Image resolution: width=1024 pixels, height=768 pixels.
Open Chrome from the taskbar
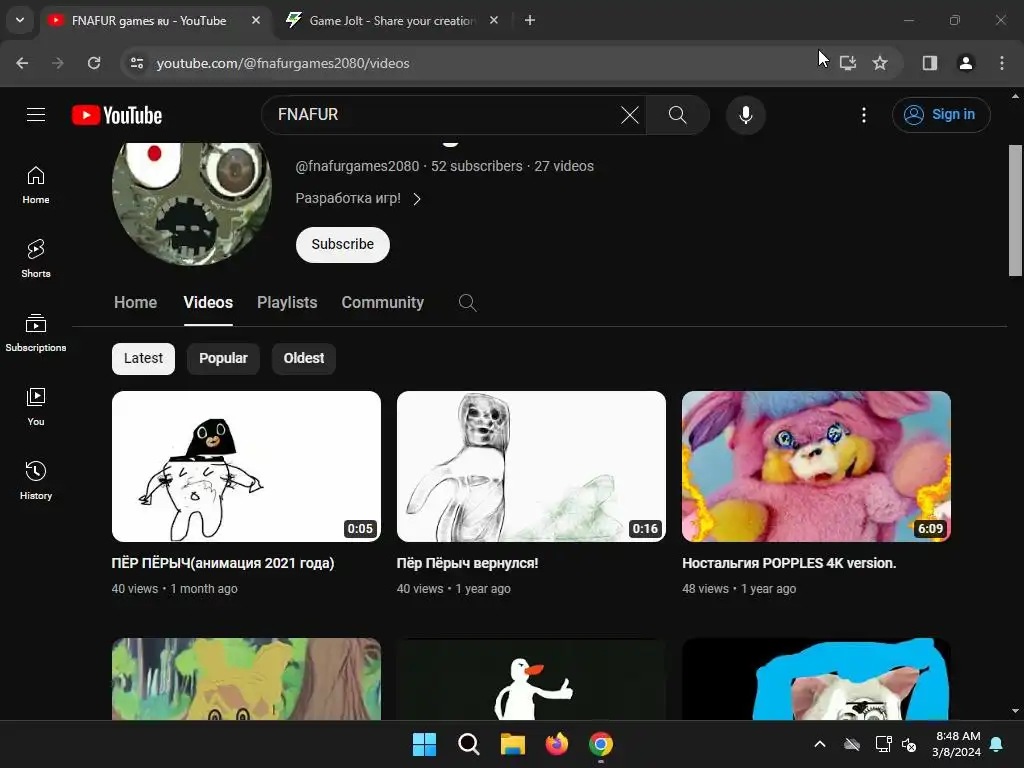tap(601, 744)
